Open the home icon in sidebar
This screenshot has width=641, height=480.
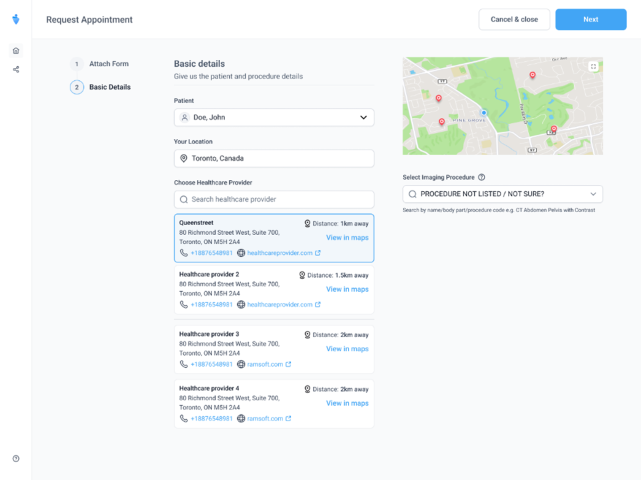[16, 51]
